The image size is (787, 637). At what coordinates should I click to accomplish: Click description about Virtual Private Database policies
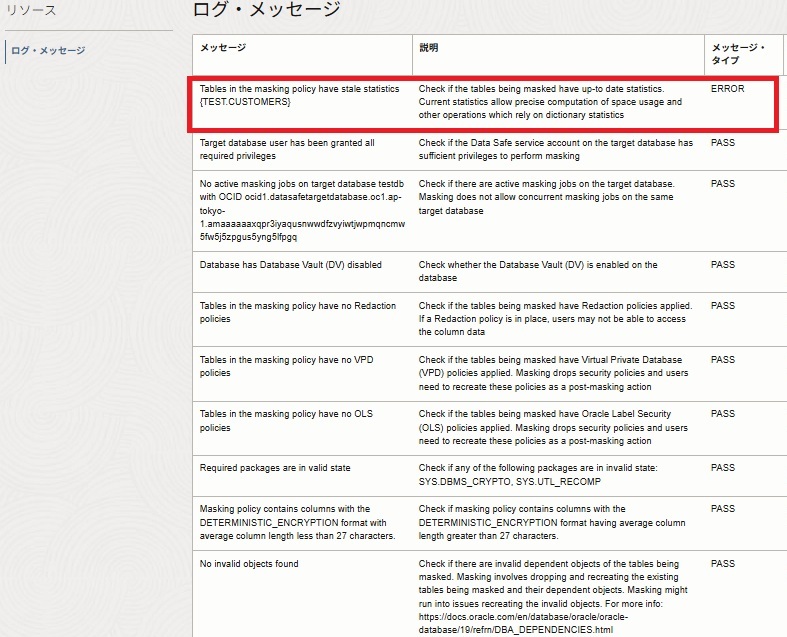click(x=553, y=373)
